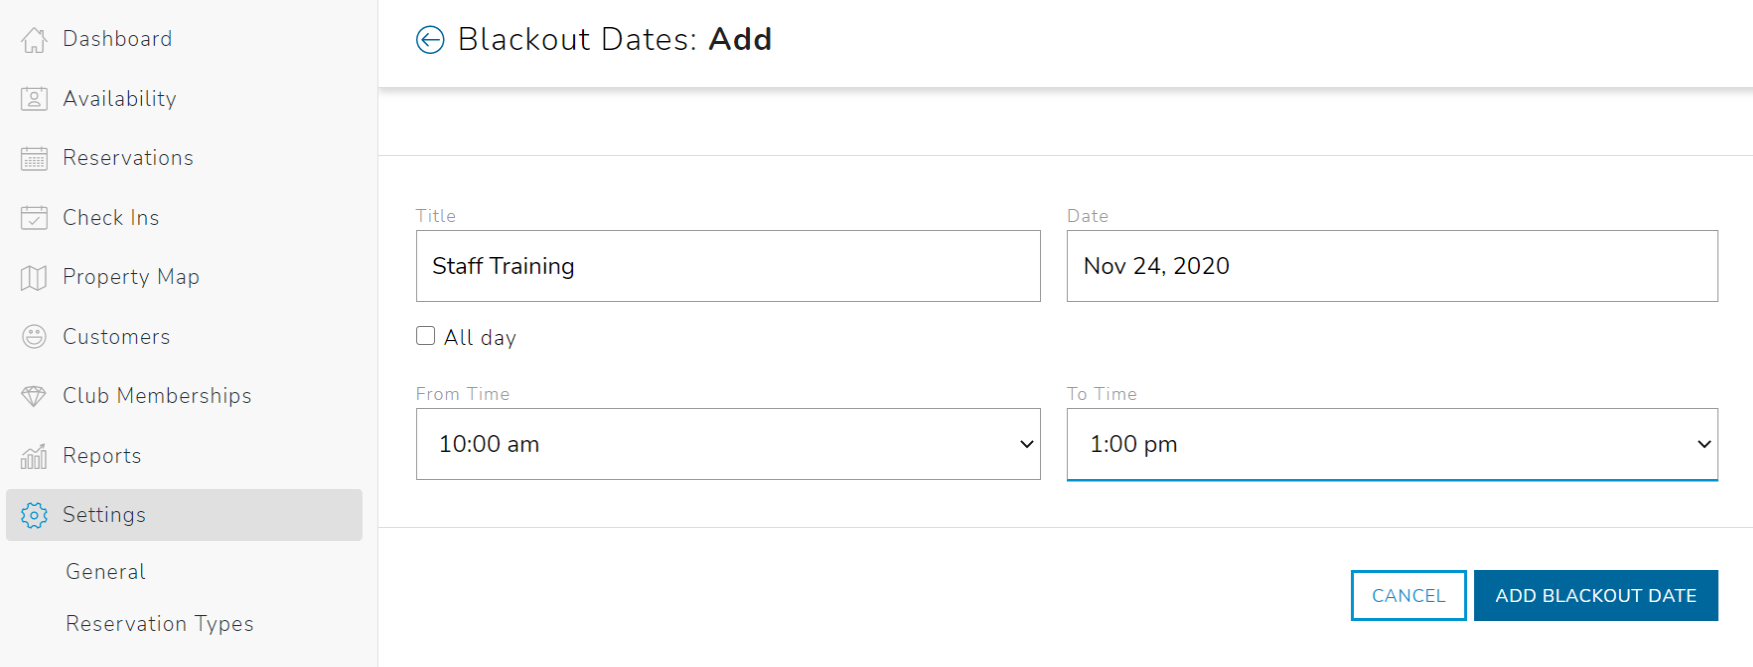Enable the All day checkbox
The width and height of the screenshot is (1753, 667).
pyautogui.click(x=425, y=335)
